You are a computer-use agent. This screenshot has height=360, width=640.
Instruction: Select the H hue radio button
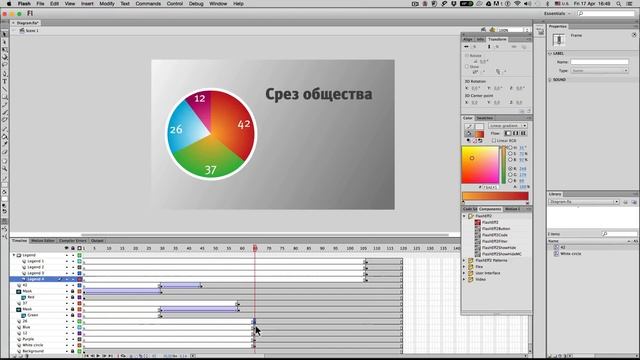point(510,148)
